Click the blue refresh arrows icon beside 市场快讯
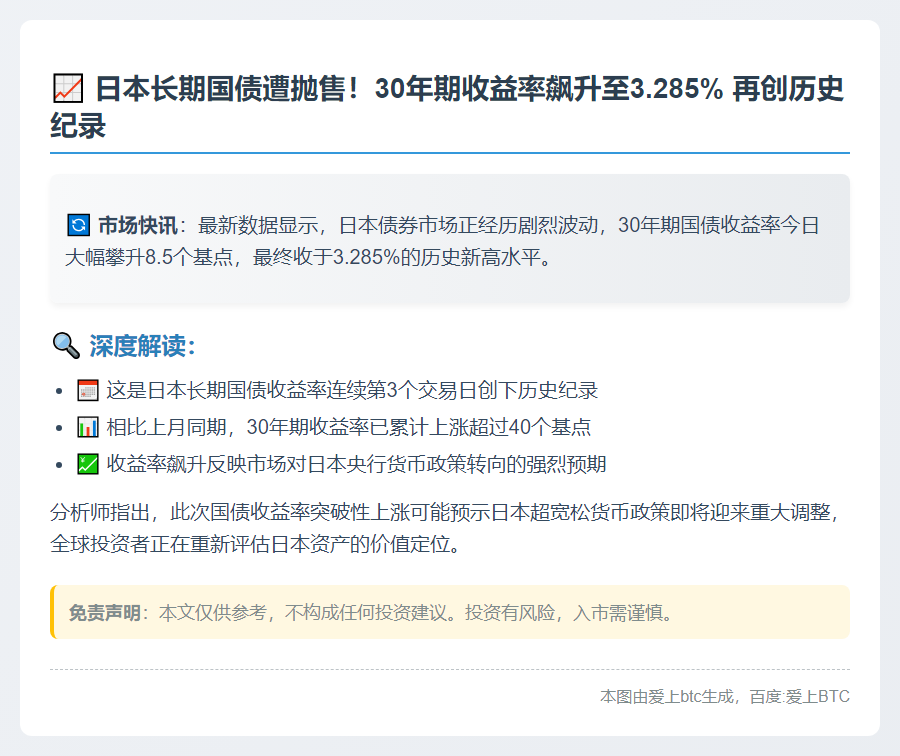900x756 pixels. click(x=77, y=224)
